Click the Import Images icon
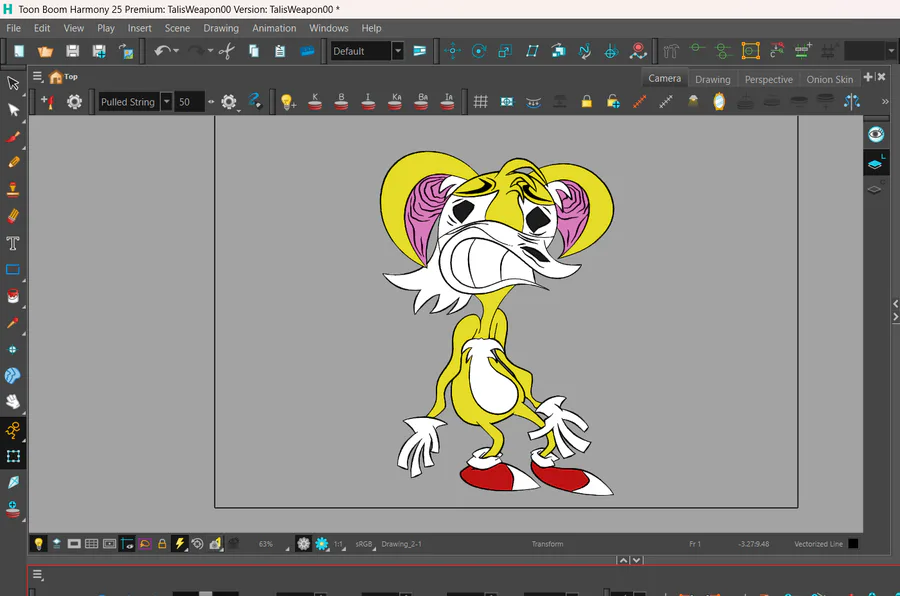Screen dimensions: 900x596 pos(126,52)
